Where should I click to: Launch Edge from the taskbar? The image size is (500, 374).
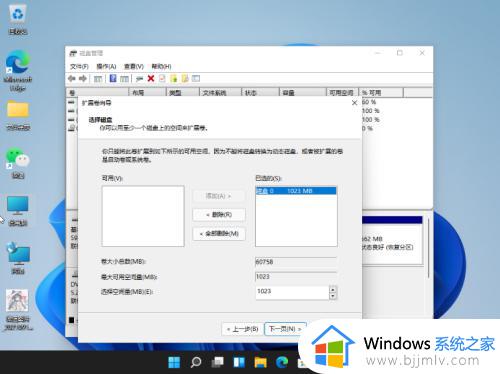coord(282,362)
